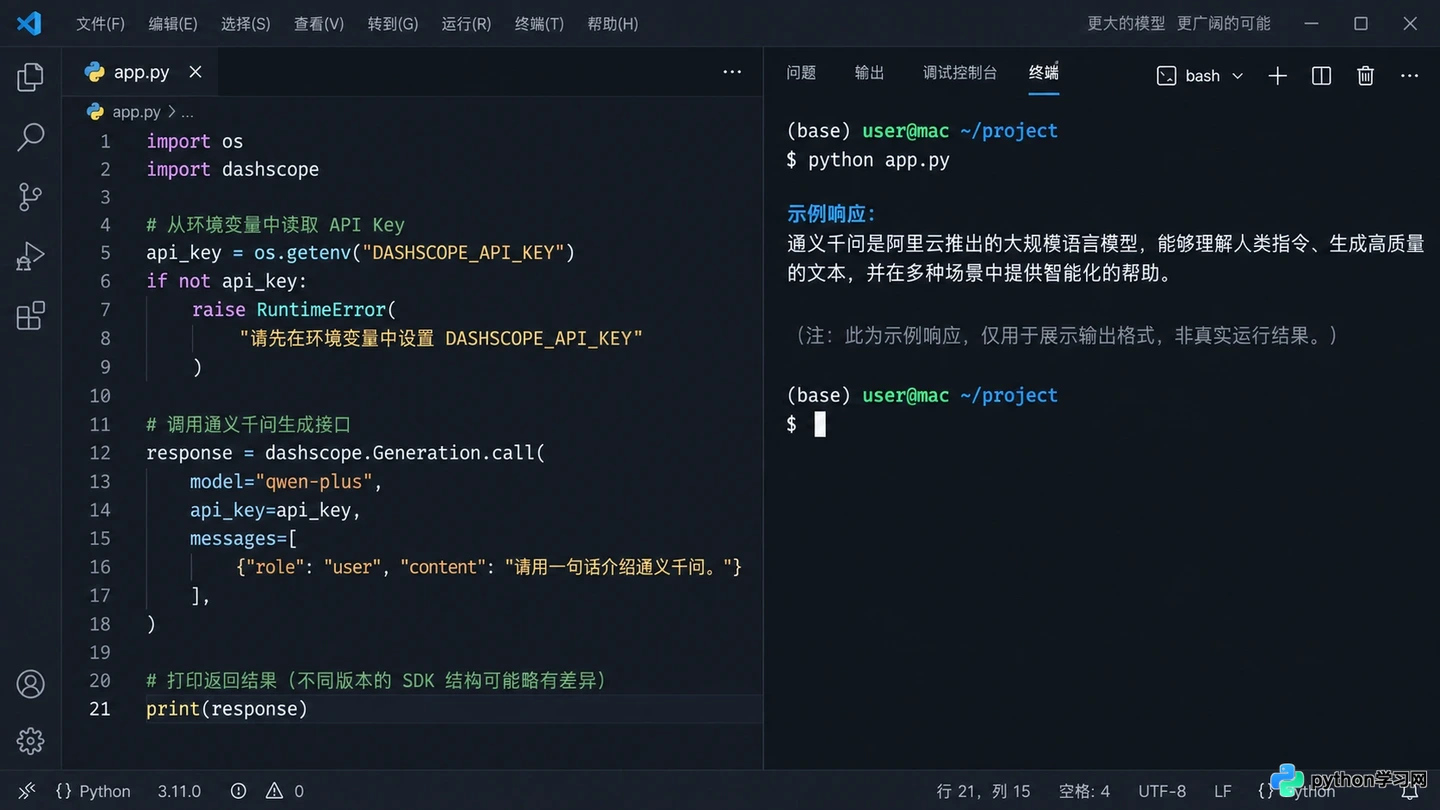Expand the breadcrumb ellipsis after app.py
The width and height of the screenshot is (1440, 810).
click(187, 112)
